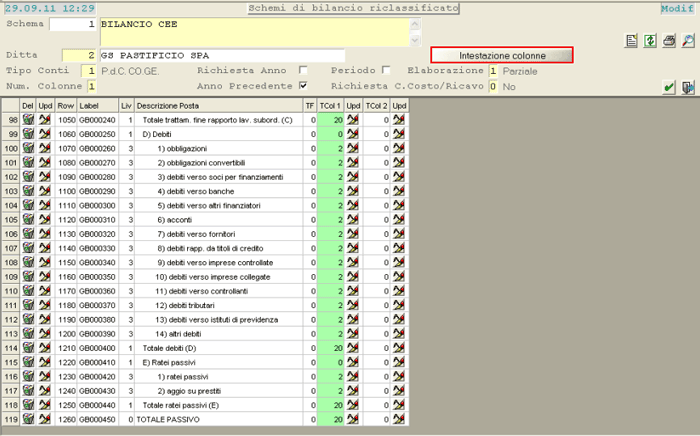
Task: Uncheck the Anno Precedente checkbox
Action: 303,87
